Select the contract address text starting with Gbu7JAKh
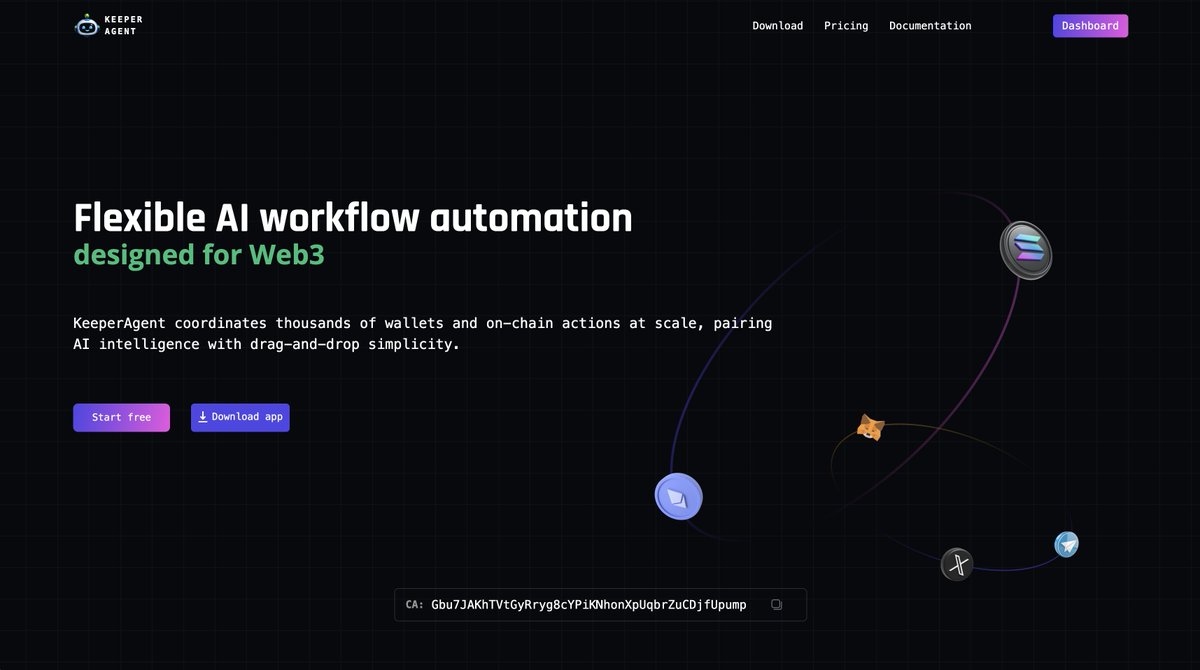 [589, 605]
